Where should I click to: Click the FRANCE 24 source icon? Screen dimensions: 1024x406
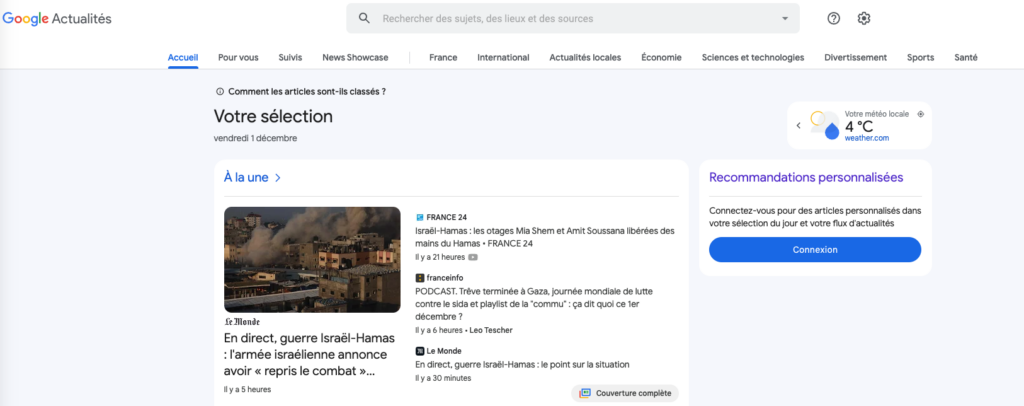point(420,217)
